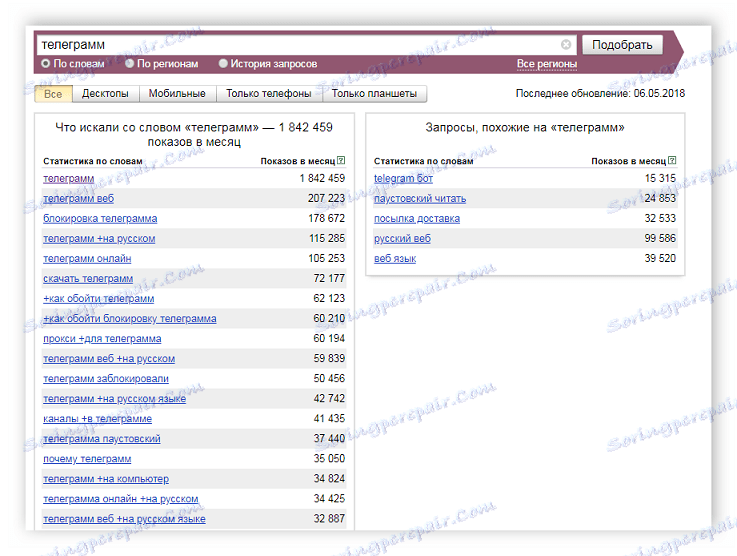Open the скачать телеграмм link
This screenshot has height=556, width=737.
point(88,279)
